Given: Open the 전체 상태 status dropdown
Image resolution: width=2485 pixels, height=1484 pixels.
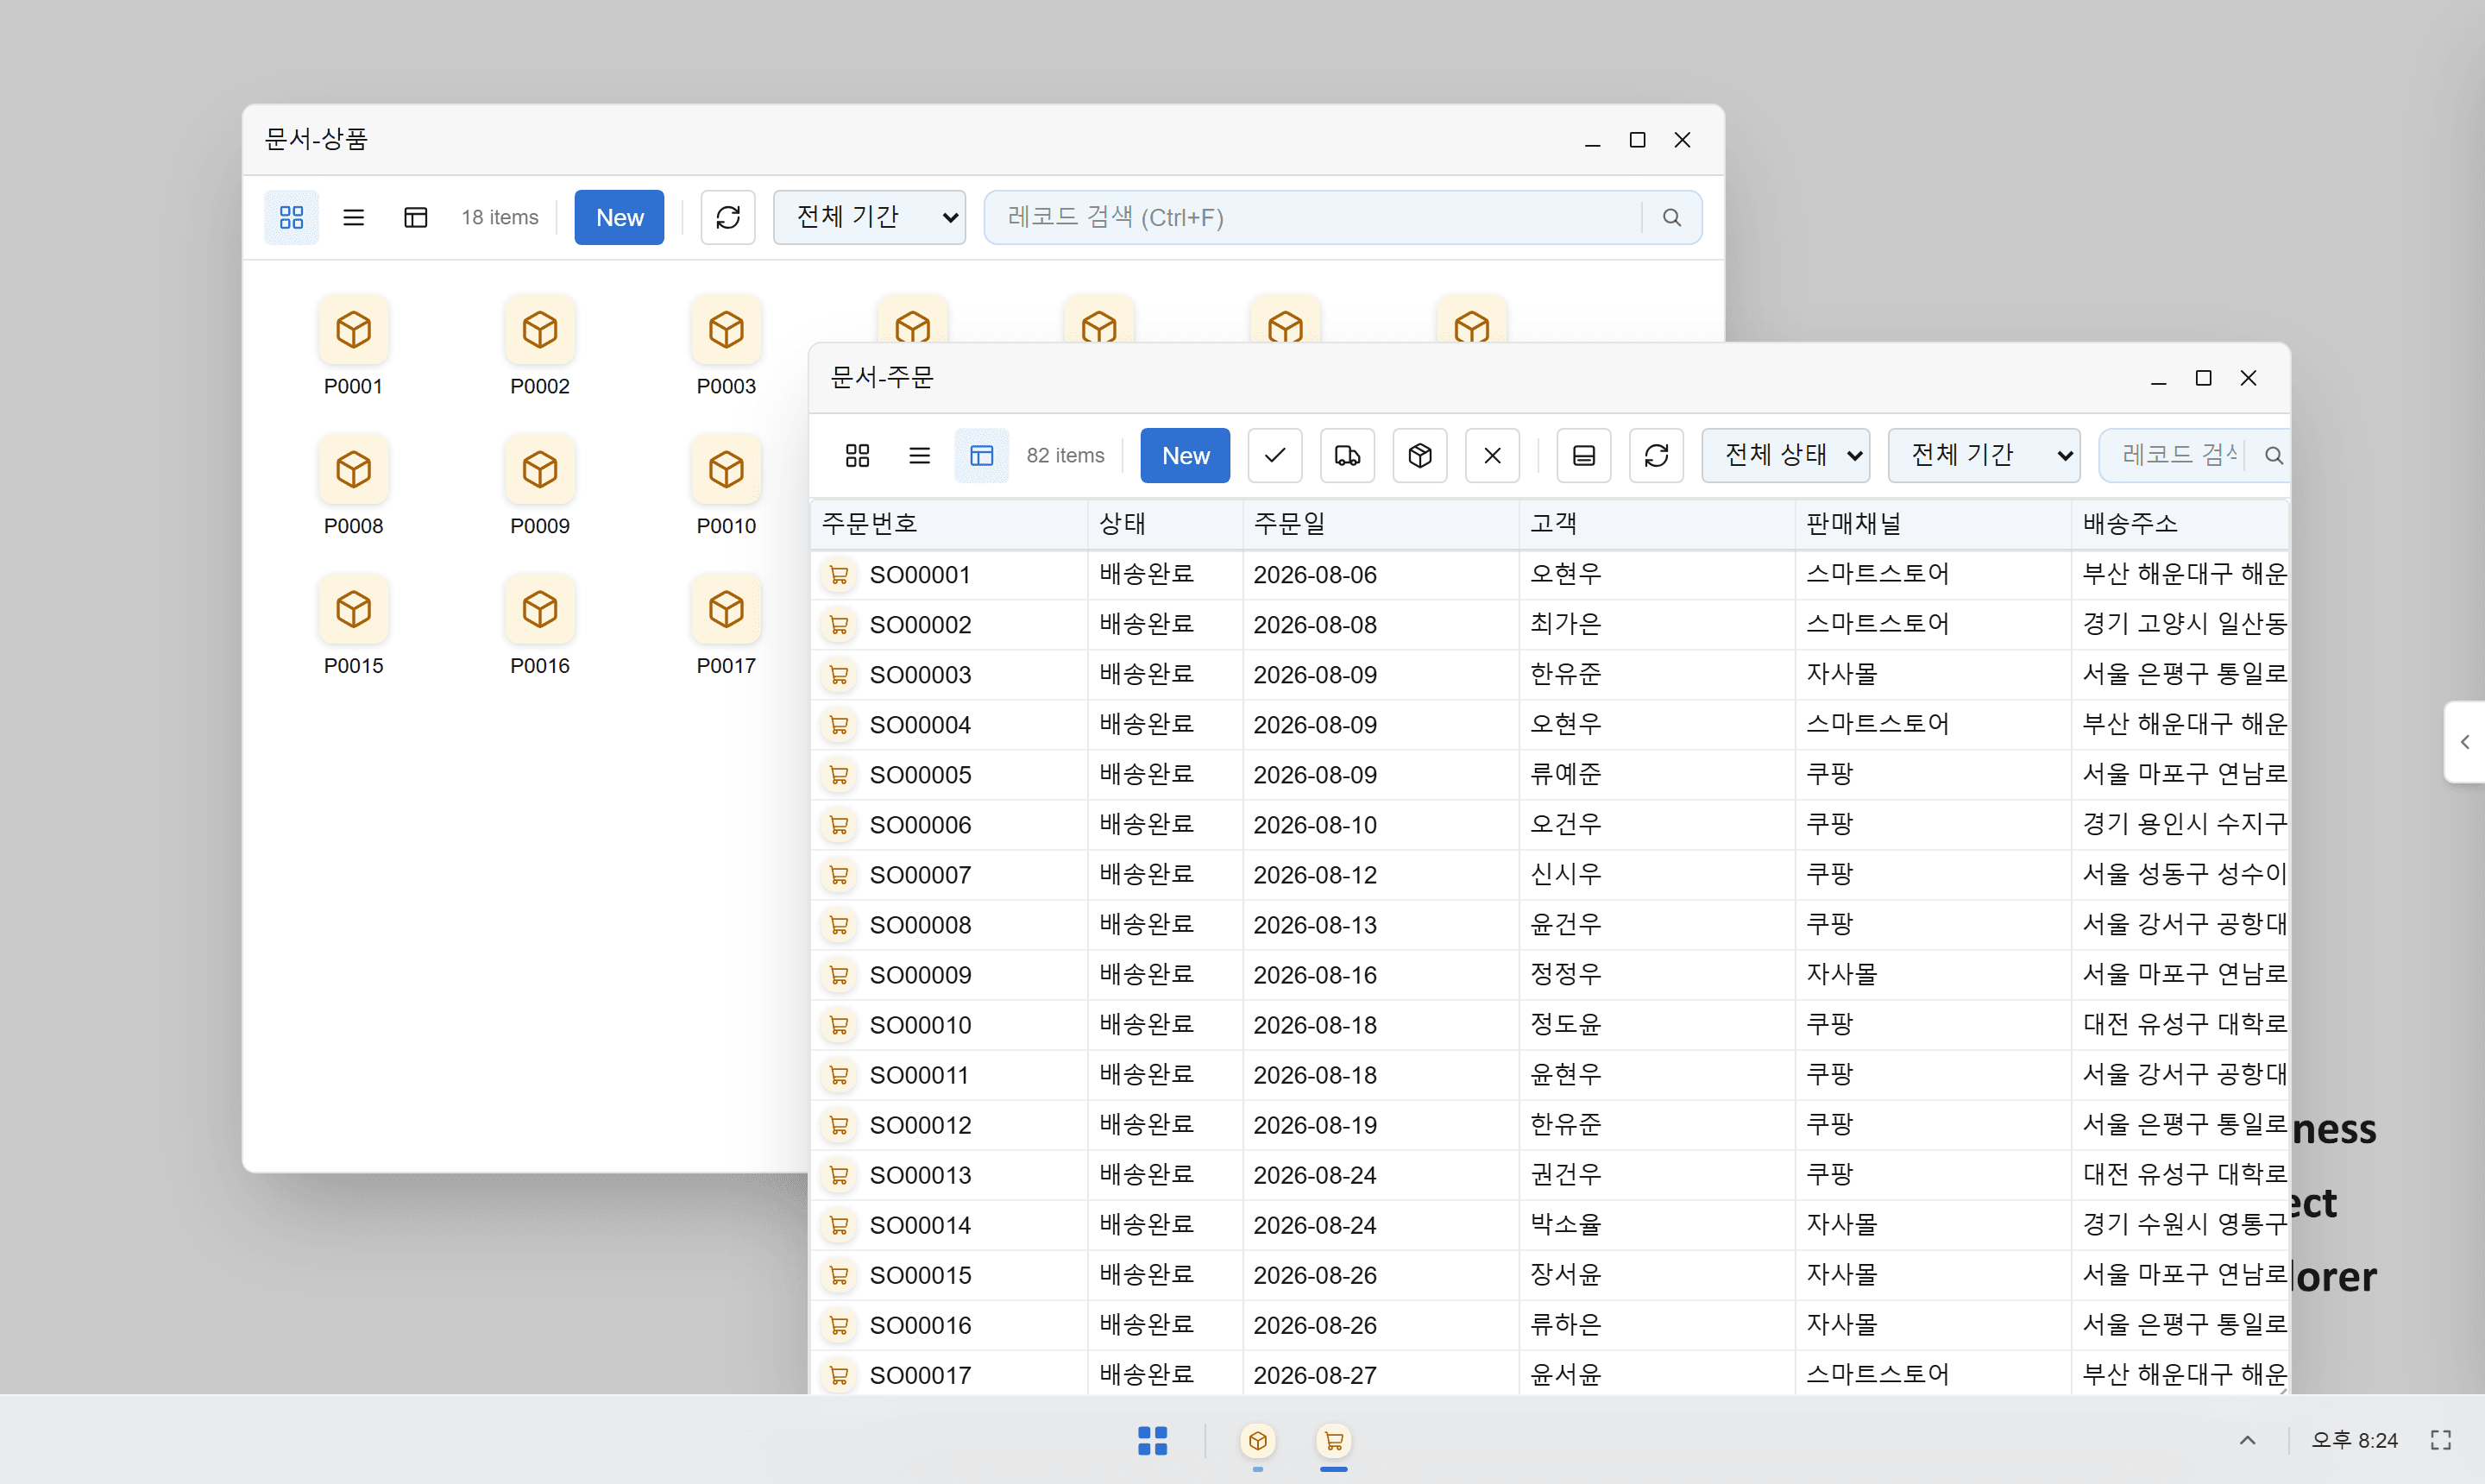Looking at the screenshot, I should [1786, 455].
